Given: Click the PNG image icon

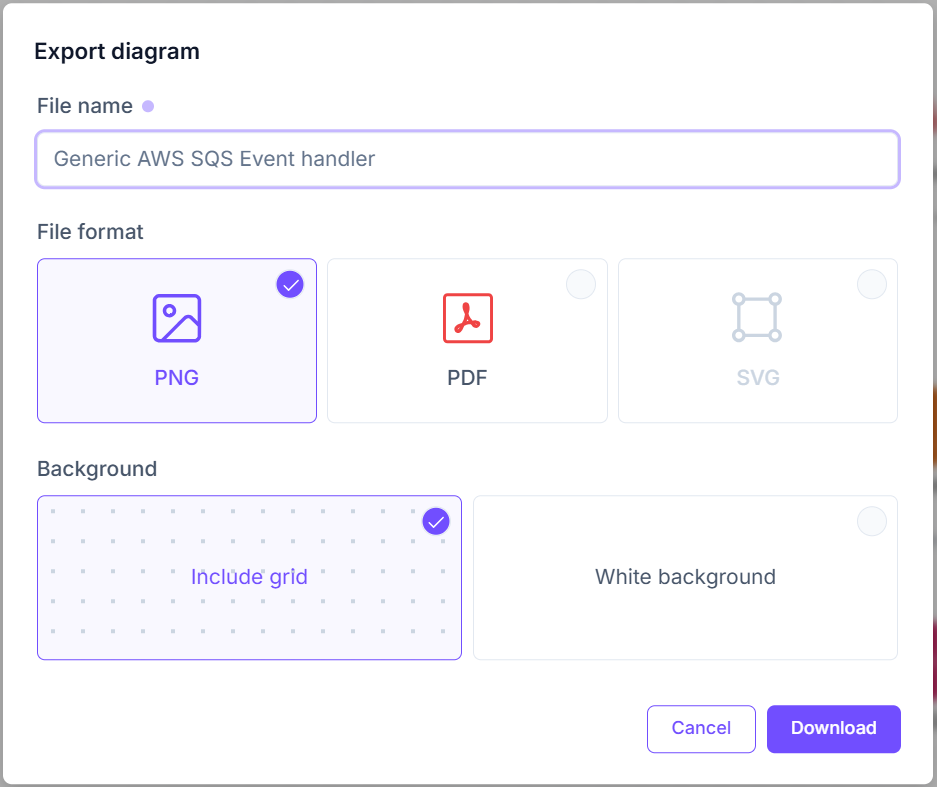Looking at the screenshot, I should (x=177, y=318).
